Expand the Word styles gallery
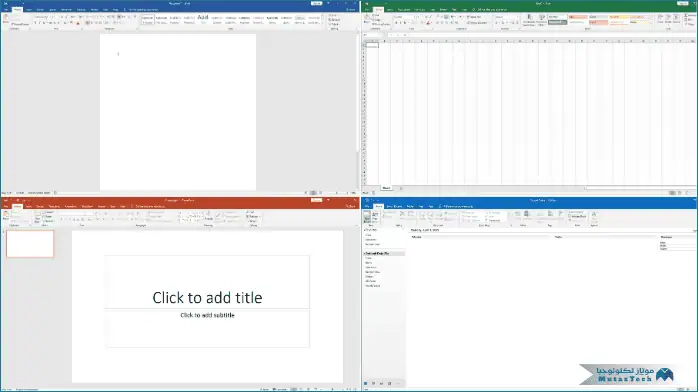 tap(323, 23)
